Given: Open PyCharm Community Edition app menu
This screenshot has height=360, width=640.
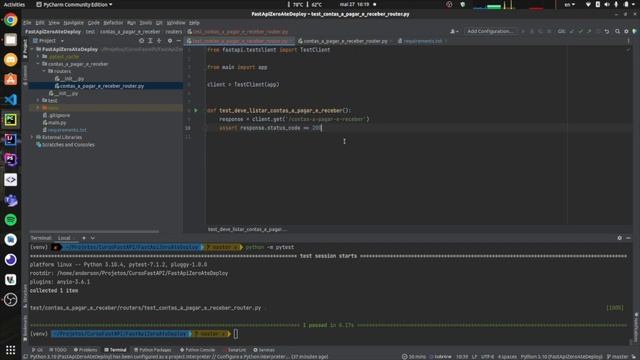Looking at the screenshot, I should (74, 4).
